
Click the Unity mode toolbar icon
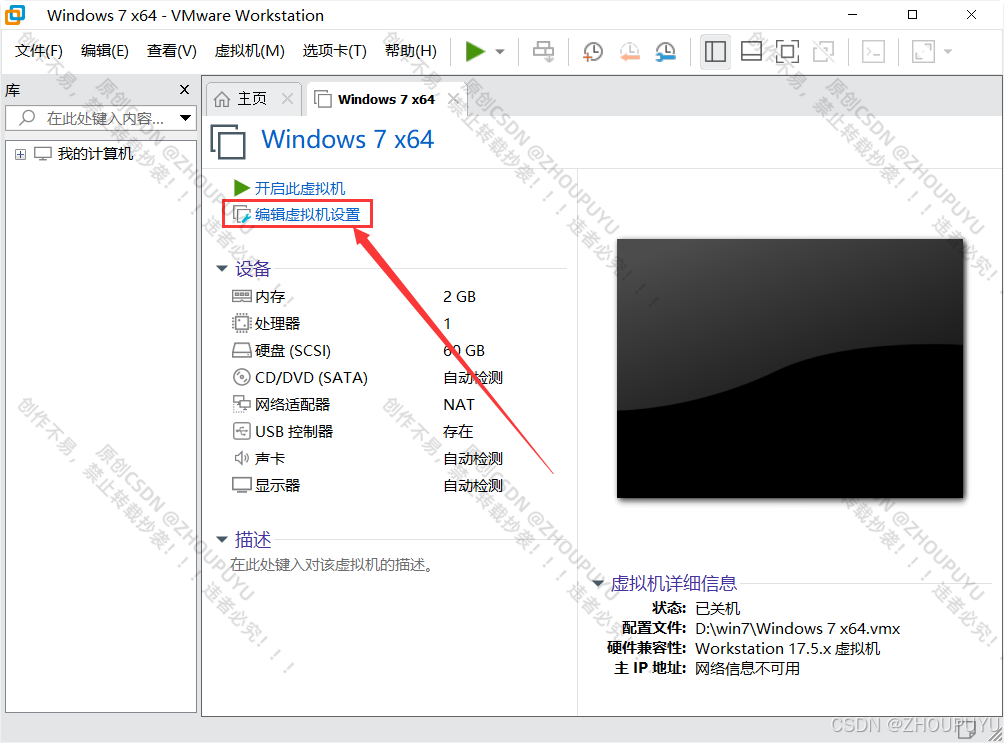823,51
